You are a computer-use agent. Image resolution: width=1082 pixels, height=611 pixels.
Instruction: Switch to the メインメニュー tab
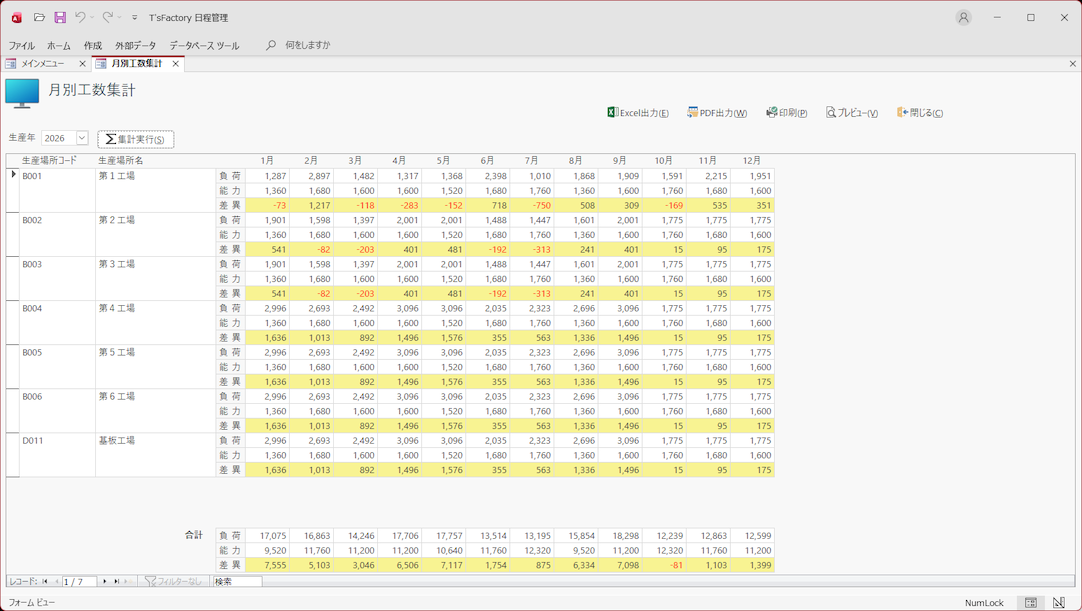[43, 64]
